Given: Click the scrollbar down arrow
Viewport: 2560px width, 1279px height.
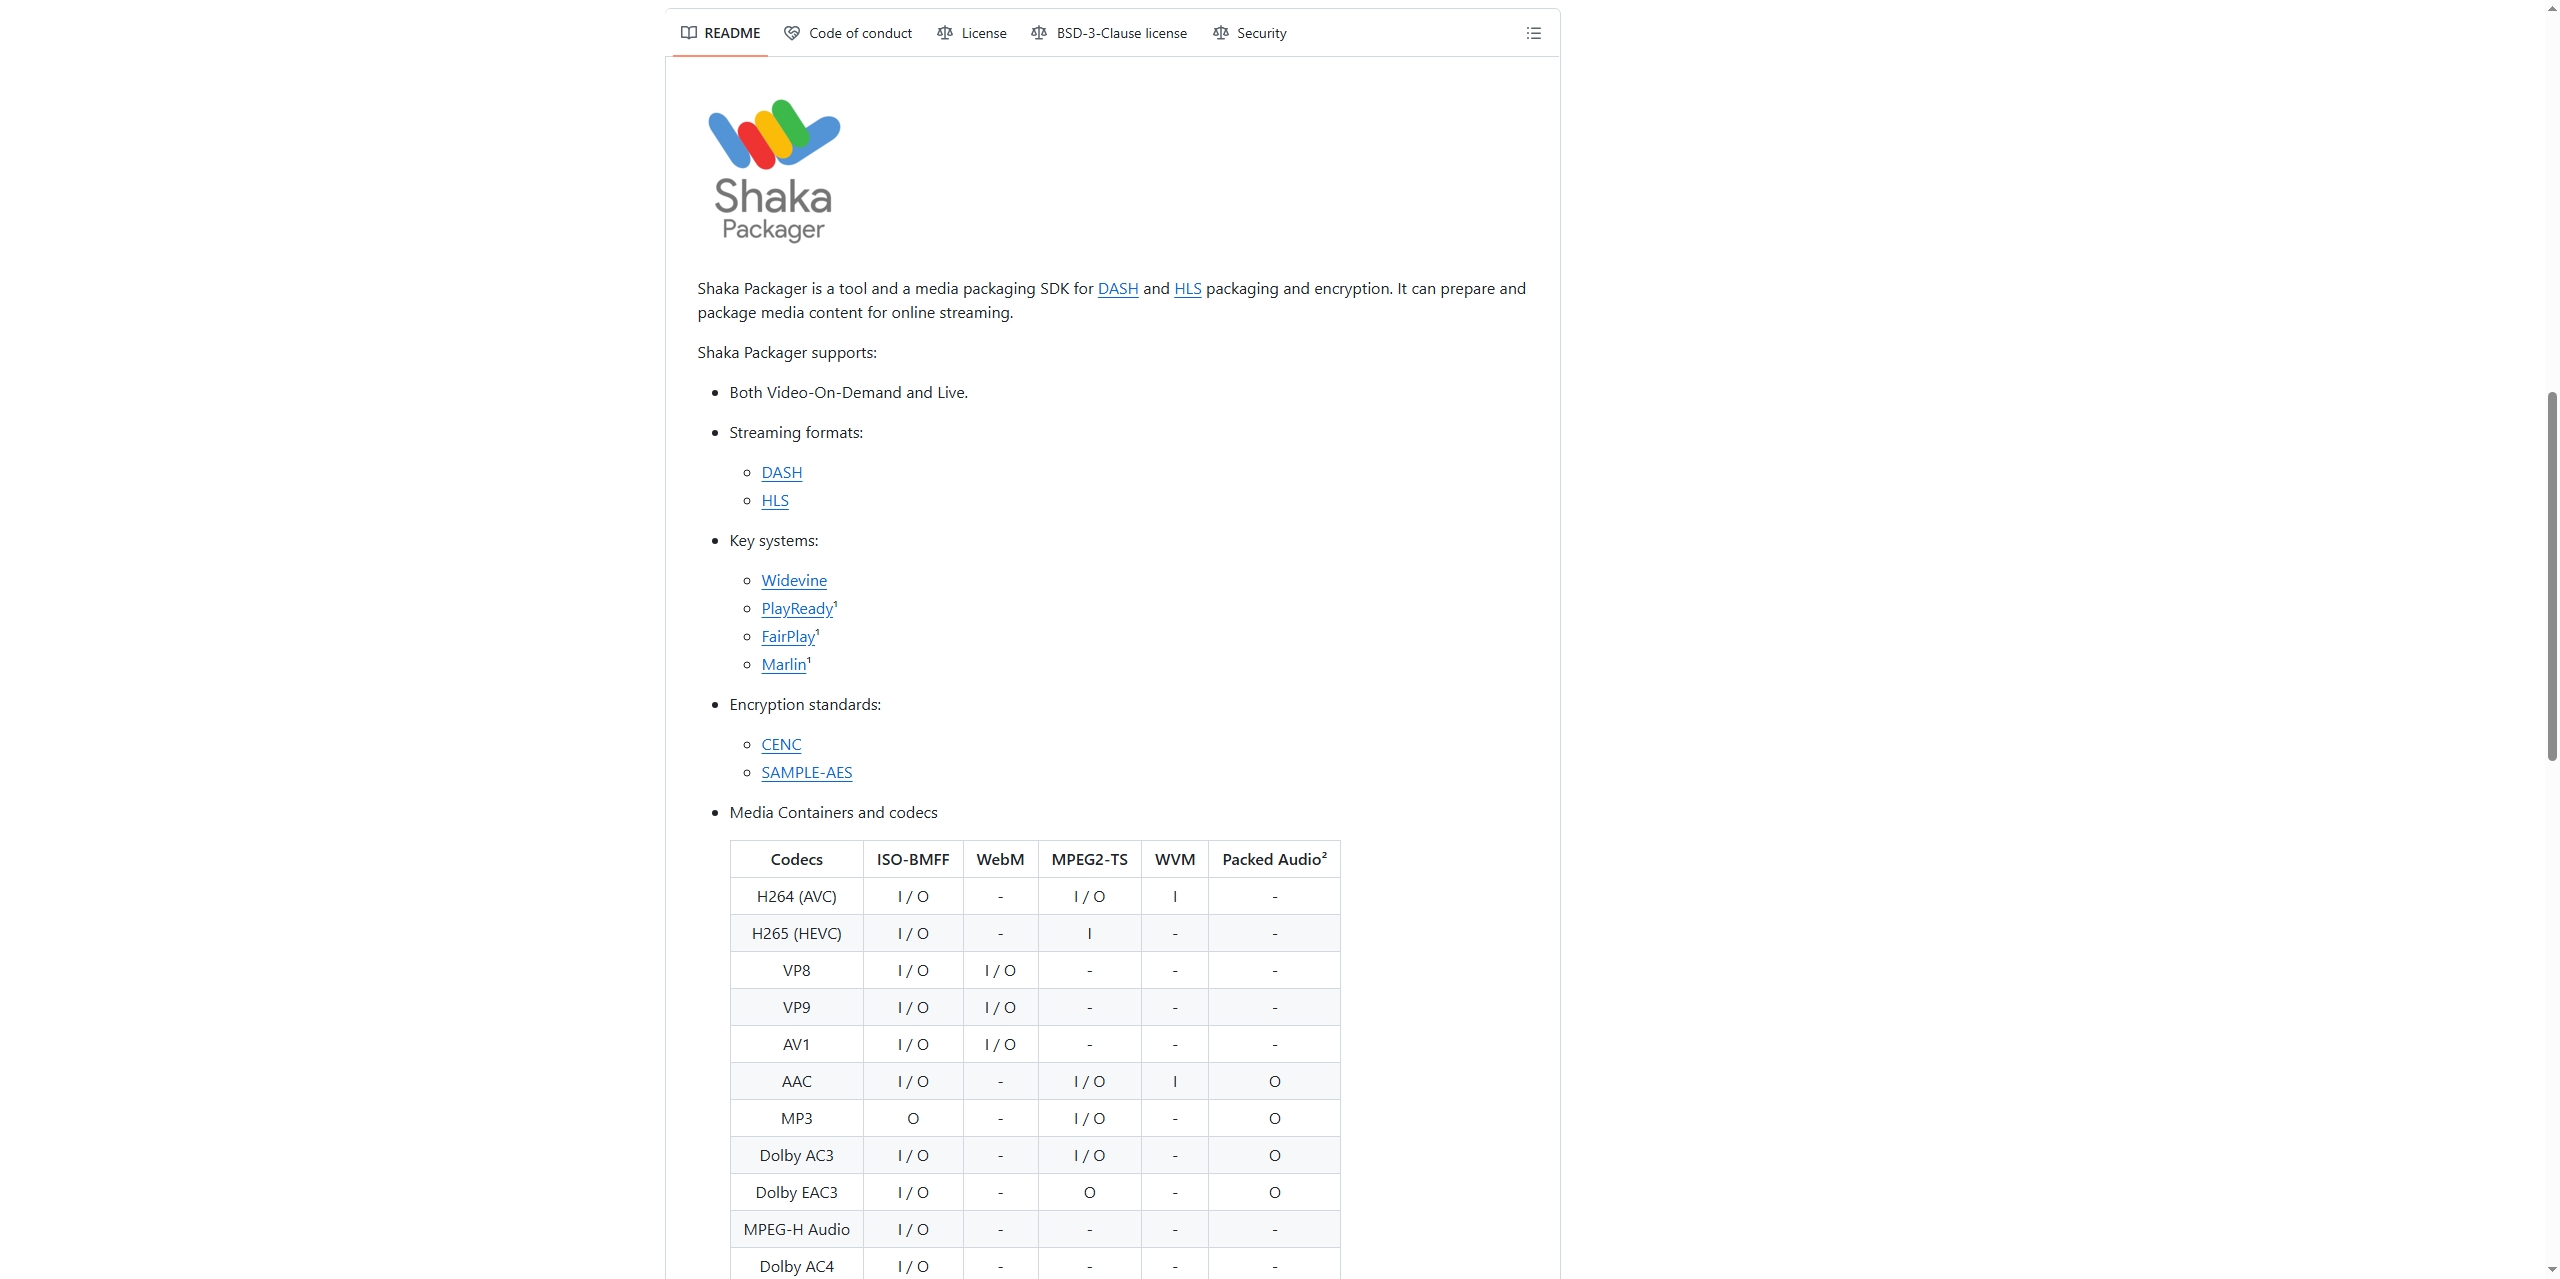Looking at the screenshot, I should click(2551, 1270).
